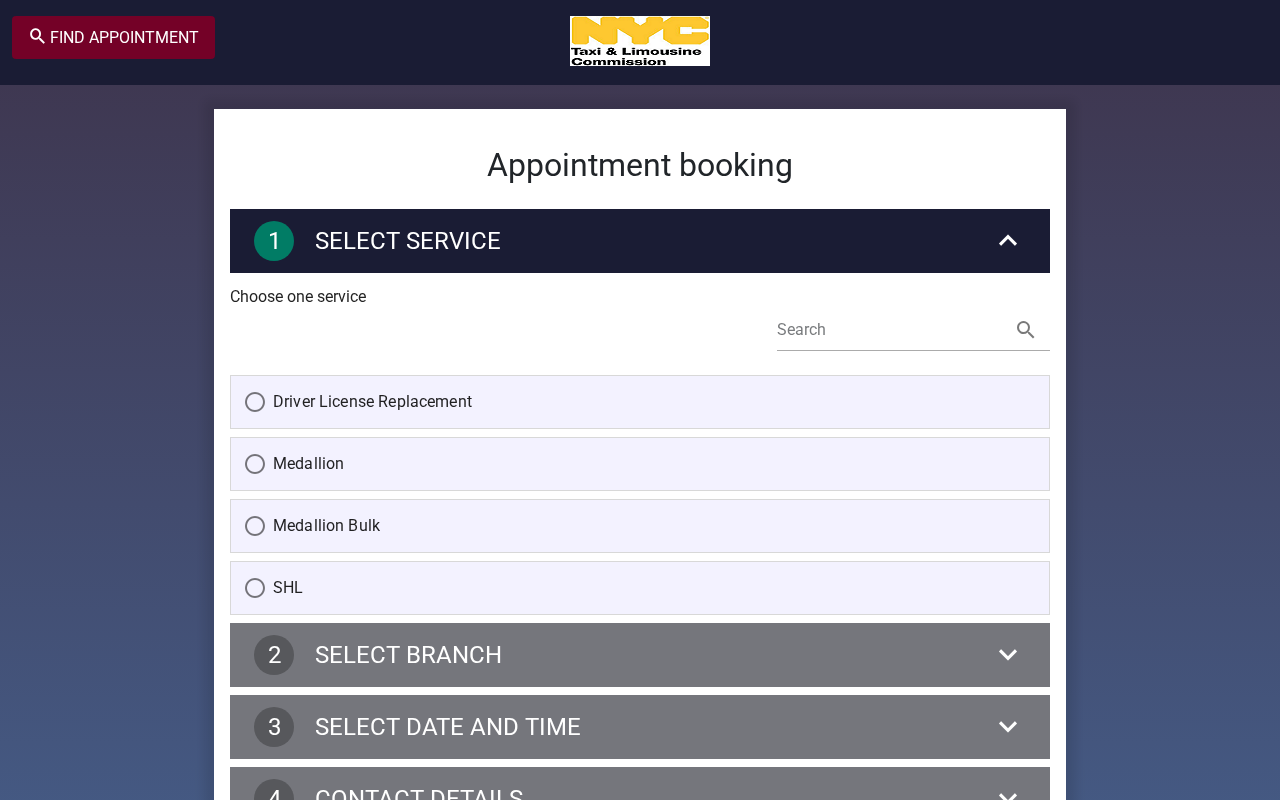1280x800 pixels.
Task: Open the Select Branch step header
Action: (640, 655)
